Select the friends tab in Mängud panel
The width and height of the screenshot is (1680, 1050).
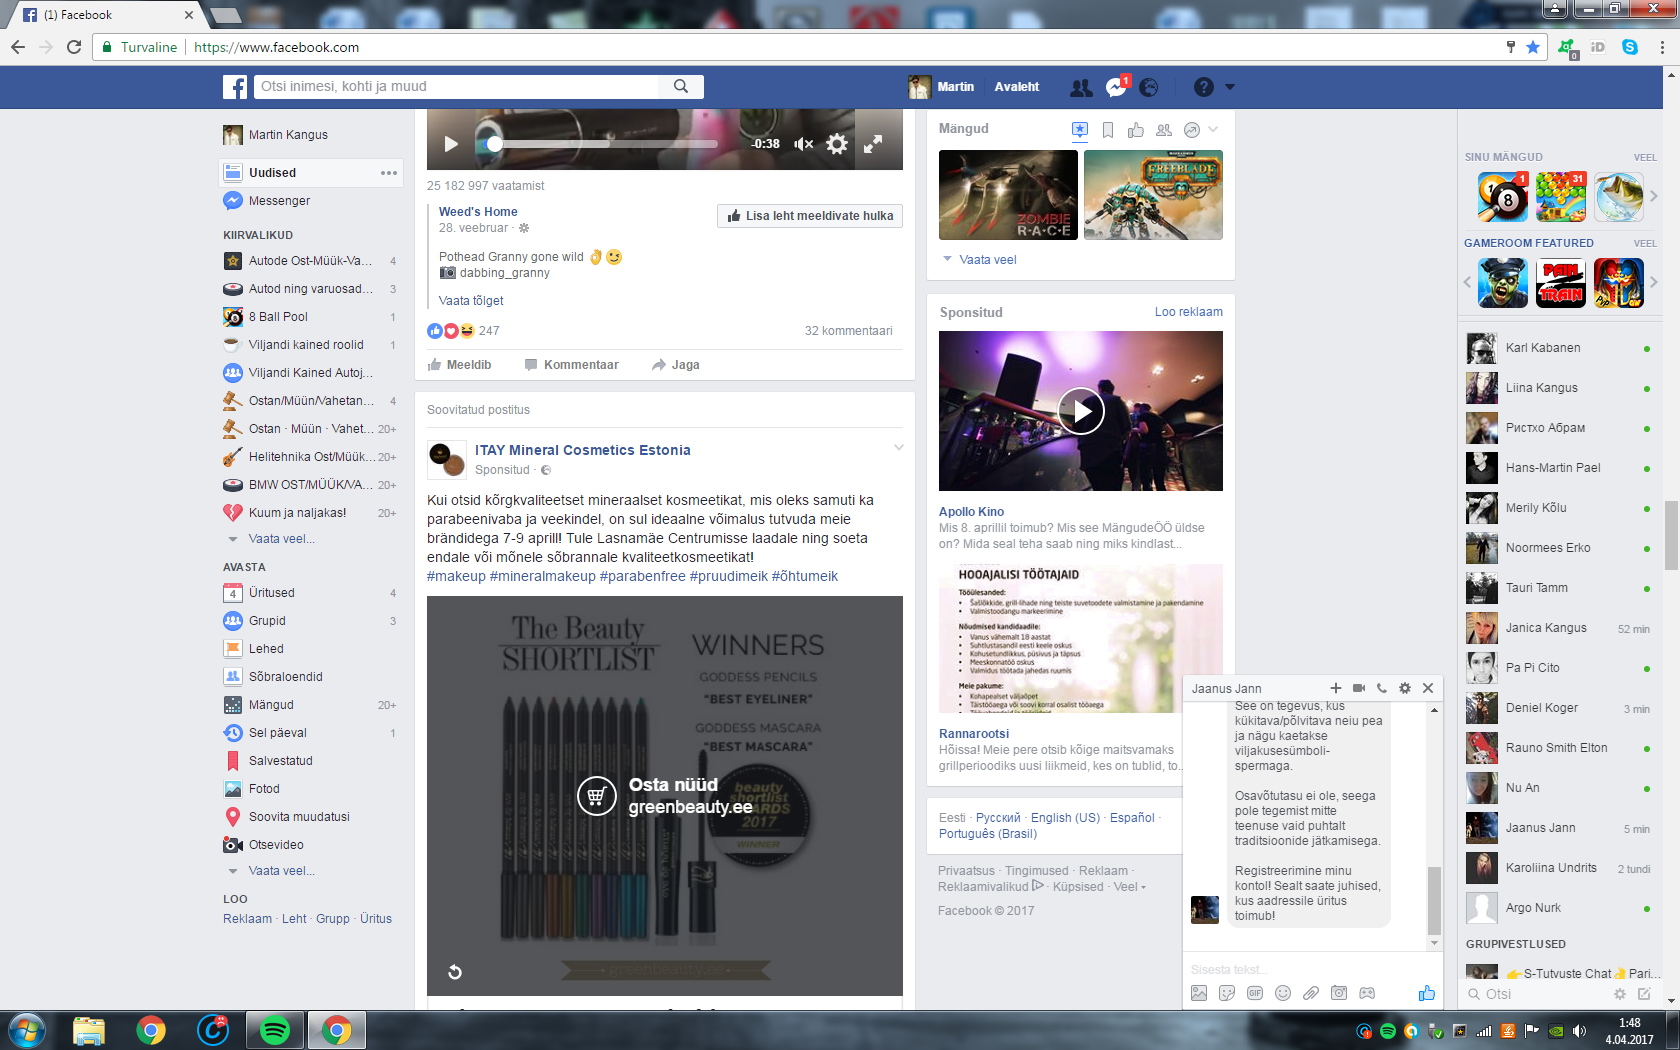tap(1164, 130)
